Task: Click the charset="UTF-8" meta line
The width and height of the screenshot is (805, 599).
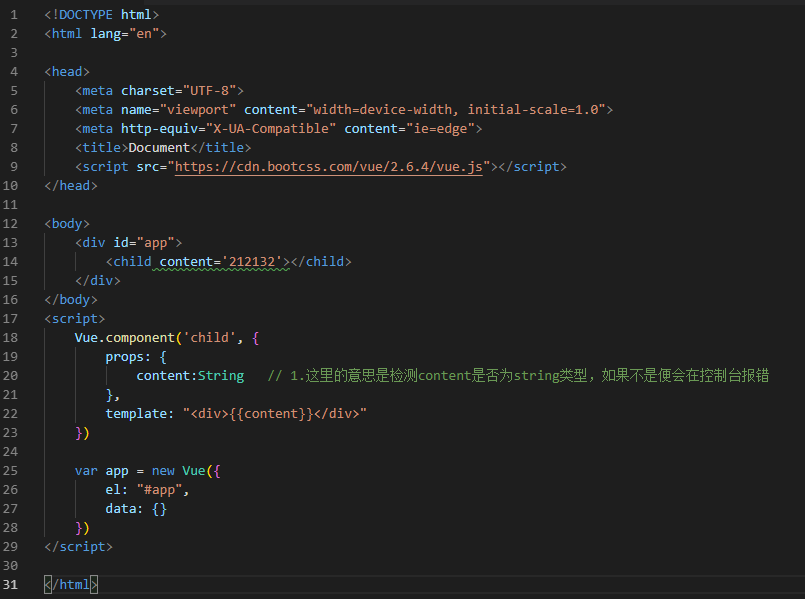Action: [x=159, y=91]
